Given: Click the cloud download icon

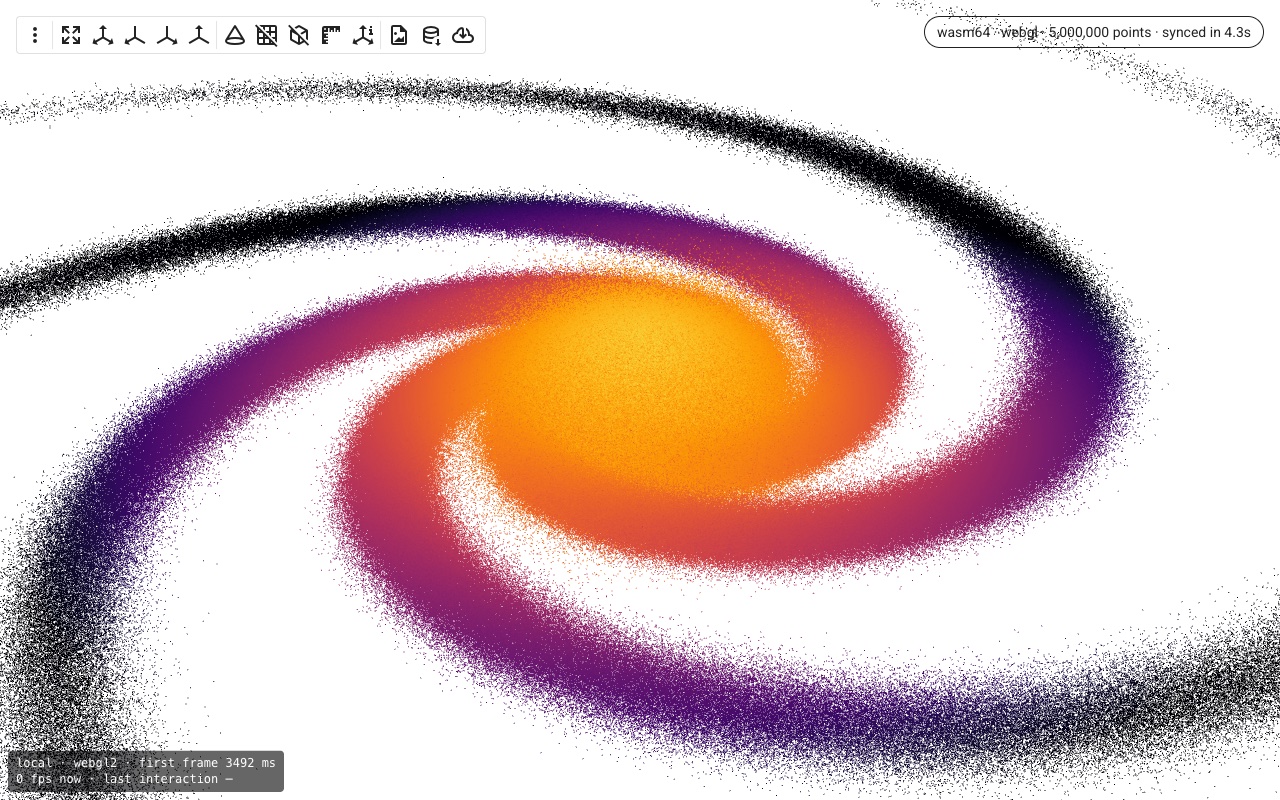Looking at the screenshot, I should pos(463,35).
